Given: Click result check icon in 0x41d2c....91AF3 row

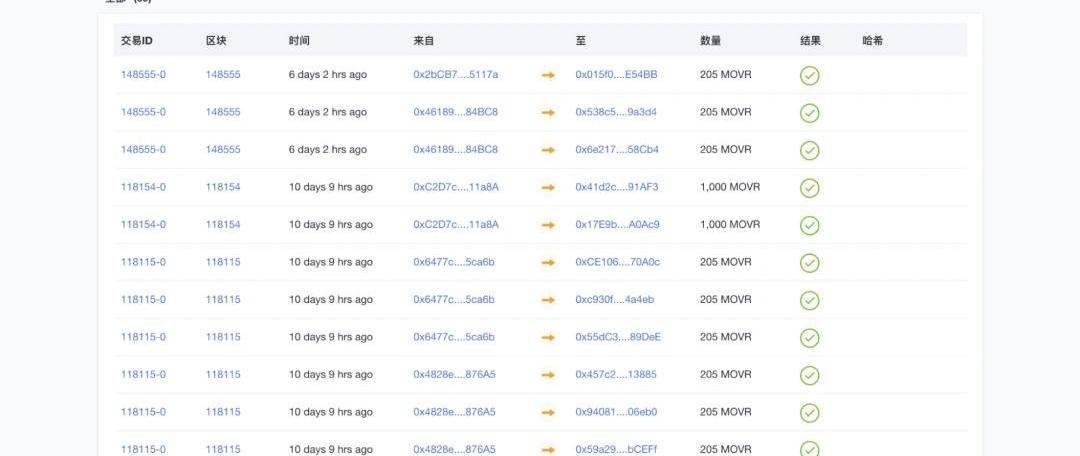Looking at the screenshot, I should (x=809, y=187).
